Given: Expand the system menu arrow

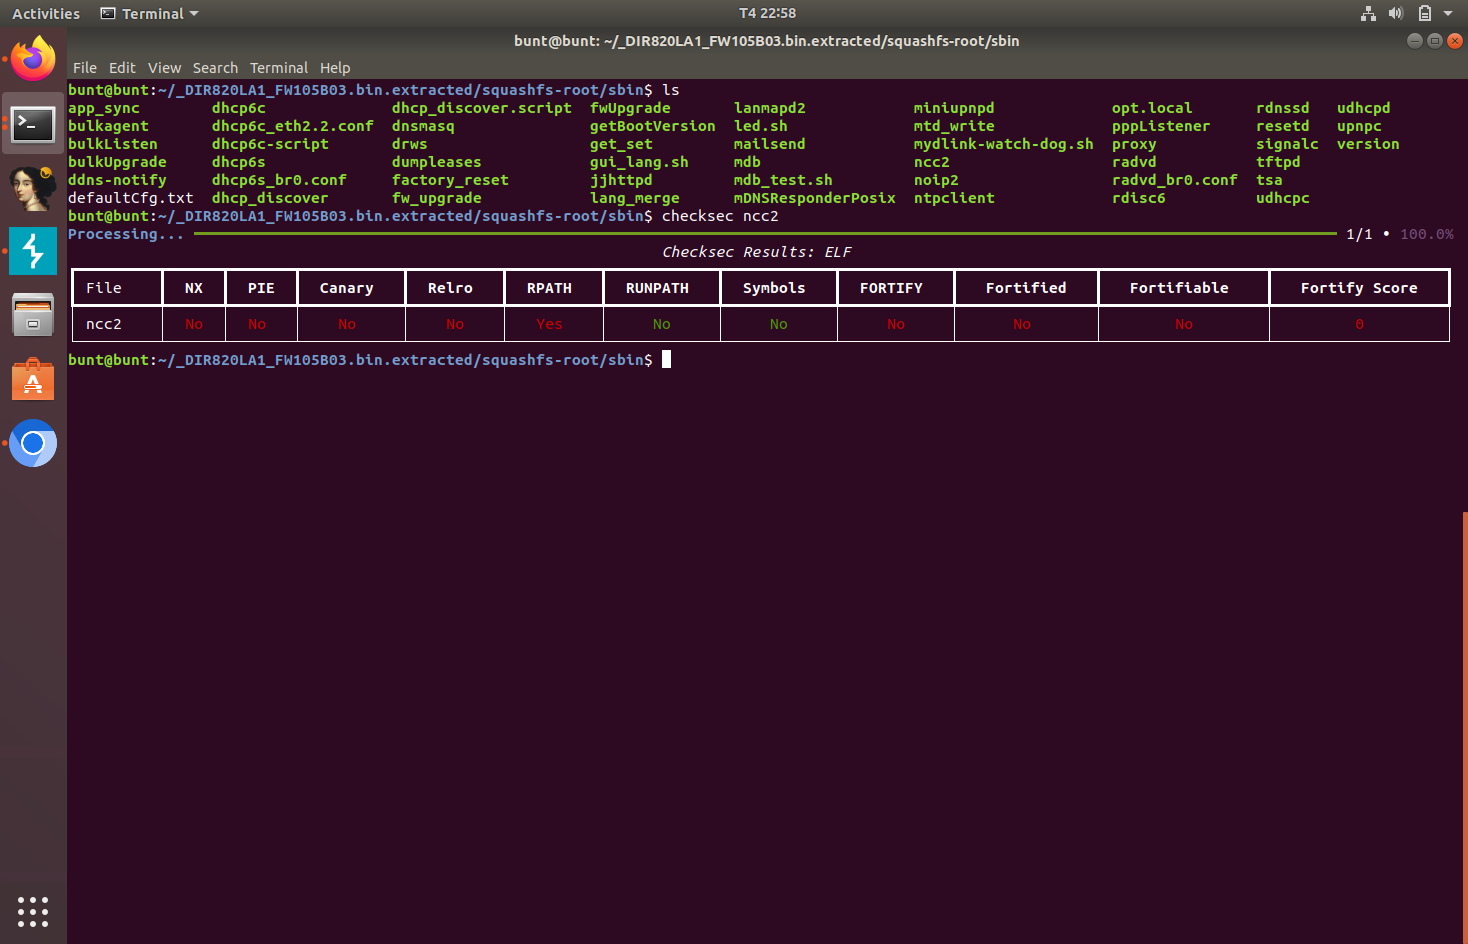Looking at the screenshot, I should 1447,13.
